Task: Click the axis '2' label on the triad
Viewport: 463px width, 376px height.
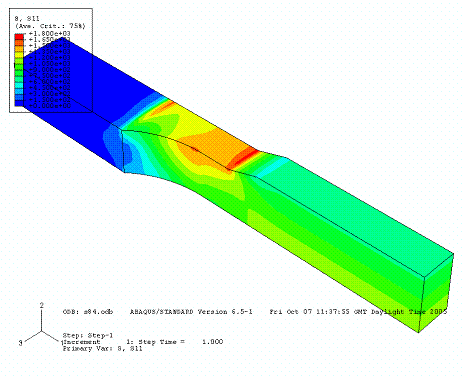Action: pyautogui.click(x=42, y=305)
